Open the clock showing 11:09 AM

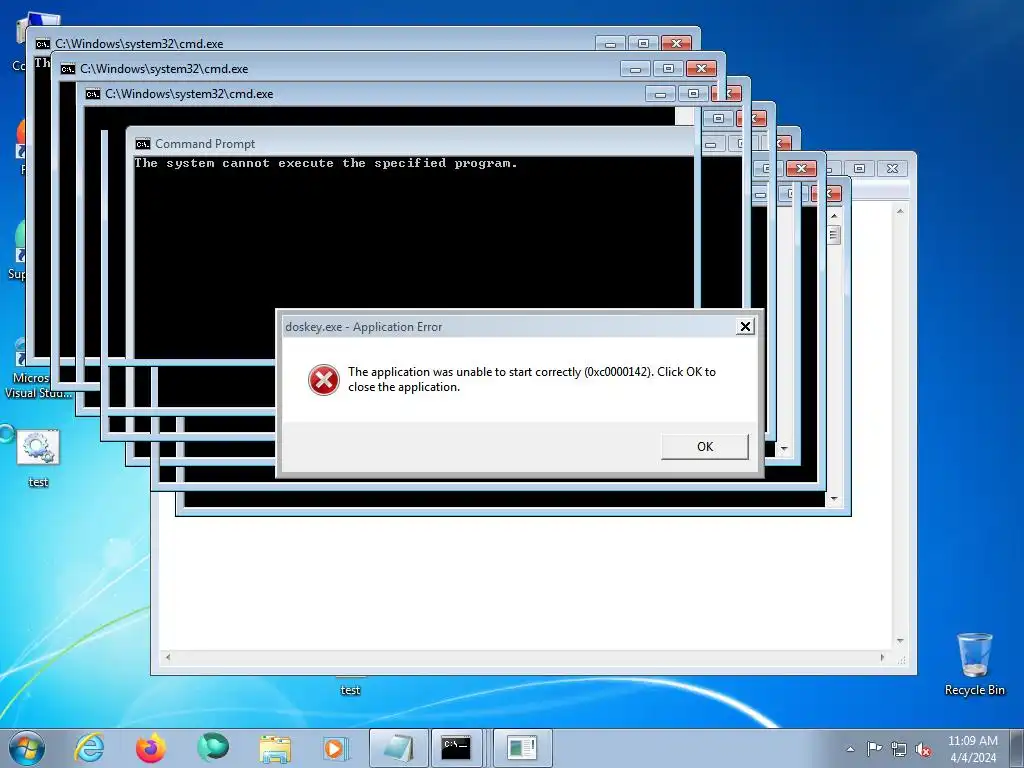pos(972,749)
